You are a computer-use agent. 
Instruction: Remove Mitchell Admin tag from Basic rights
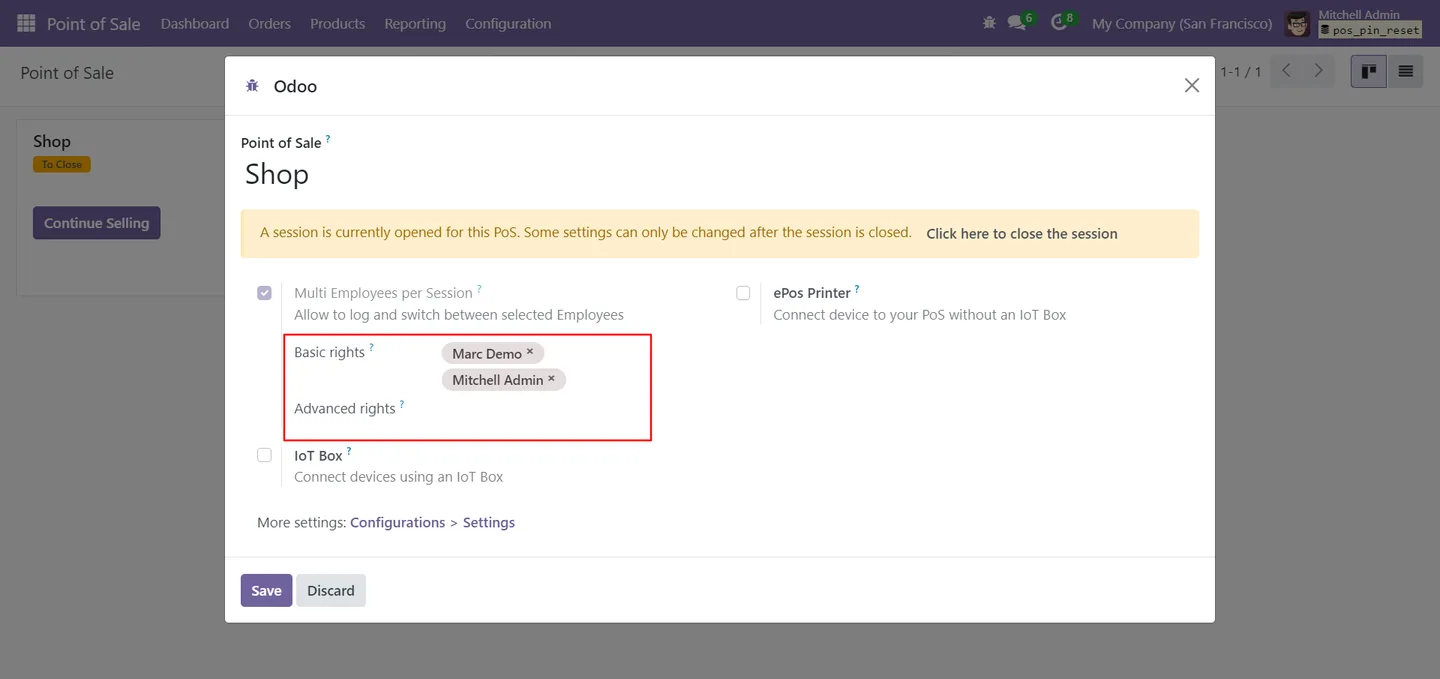tap(551, 379)
